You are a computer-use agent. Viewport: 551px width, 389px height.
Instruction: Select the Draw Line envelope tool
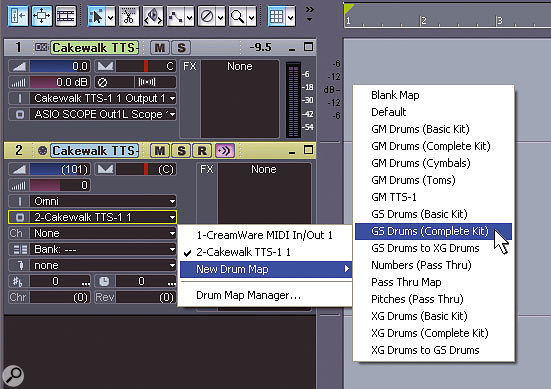tap(176, 16)
